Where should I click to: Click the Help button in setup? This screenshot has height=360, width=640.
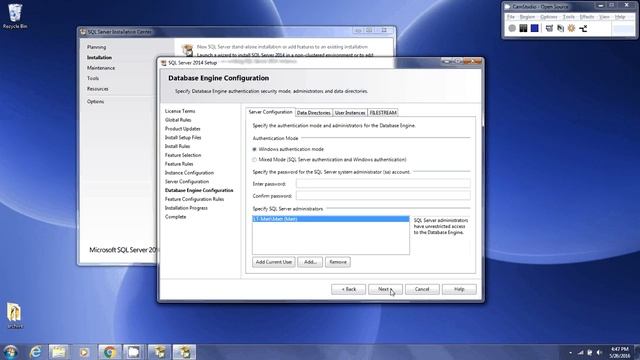click(459, 289)
